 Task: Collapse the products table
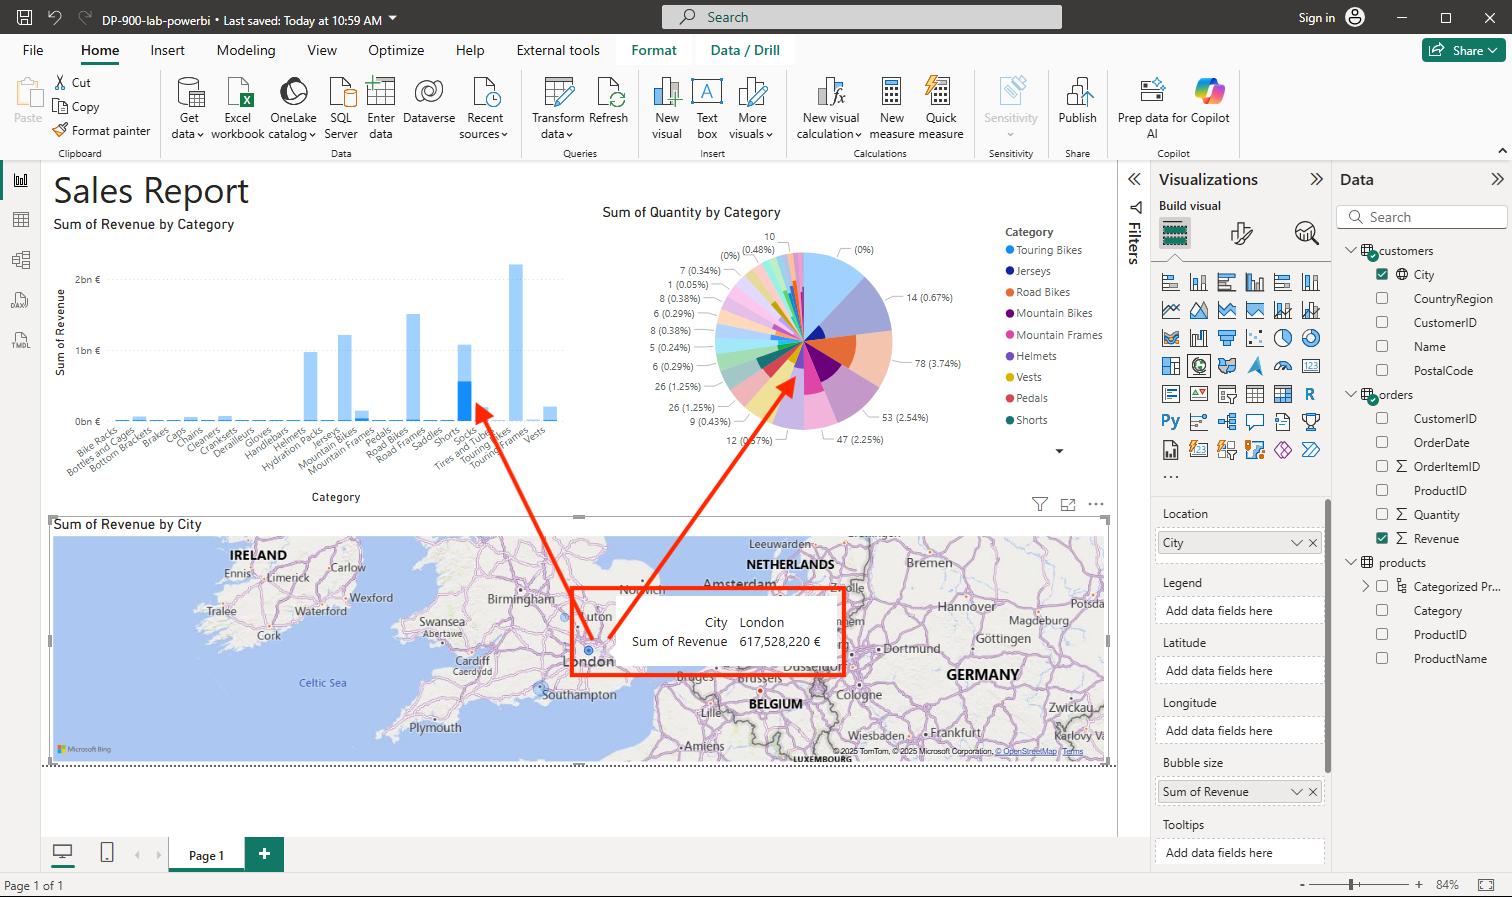[1350, 562]
